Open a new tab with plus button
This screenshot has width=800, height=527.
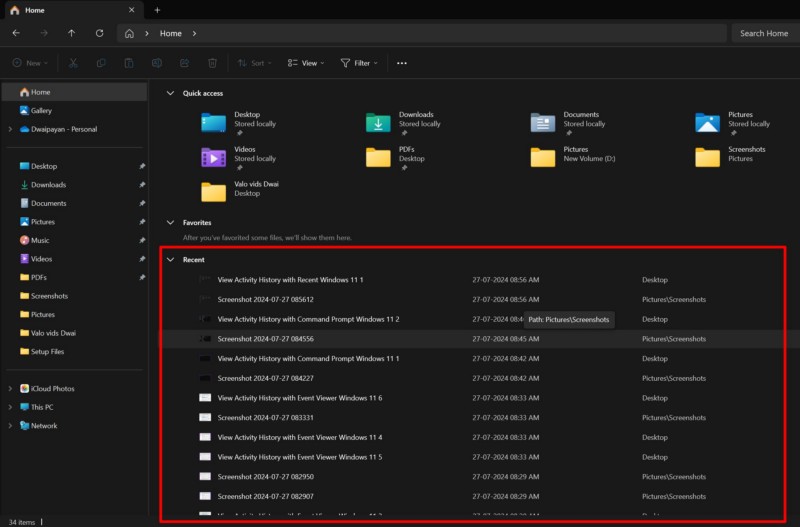pyautogui.click(x=157, y=10)
